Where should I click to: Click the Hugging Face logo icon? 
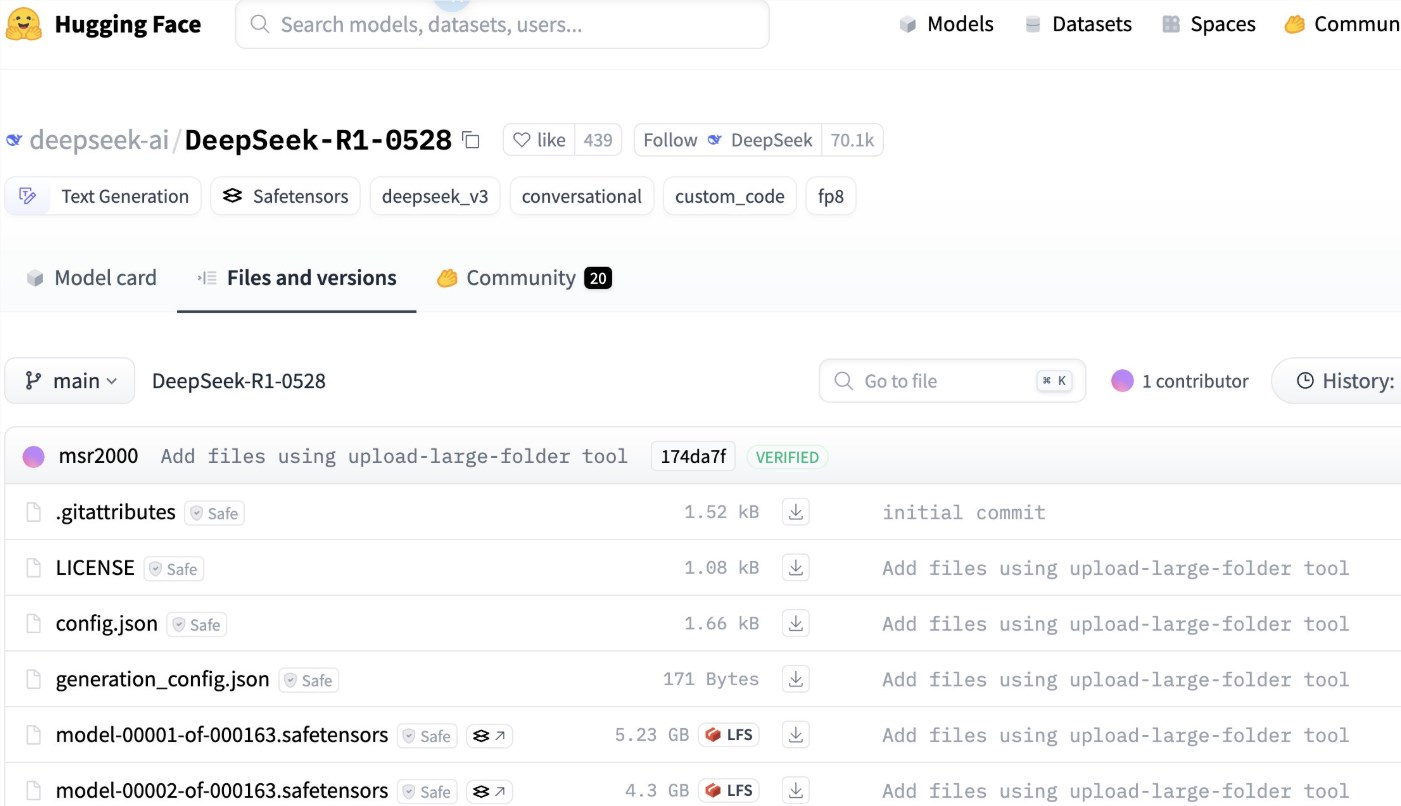[x=24, y=24]
